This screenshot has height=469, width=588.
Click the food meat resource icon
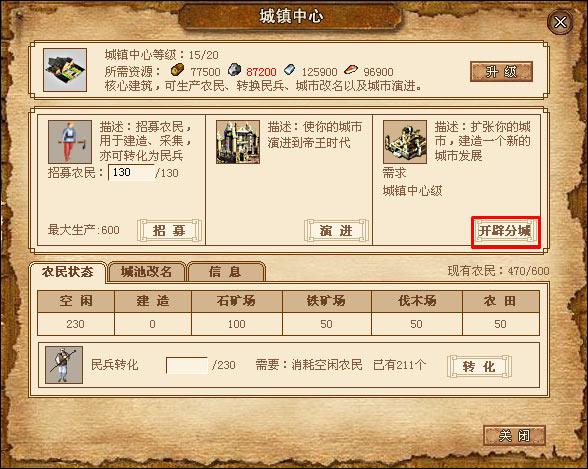pyautogui.click(x=351, y=70)
